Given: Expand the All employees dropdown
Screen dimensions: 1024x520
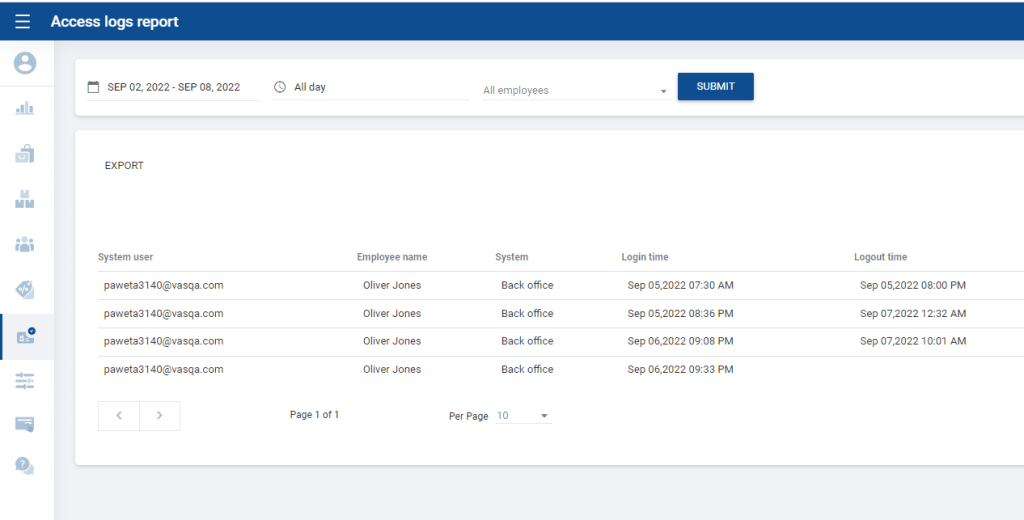Looking at the screenshot, I should tap(576, 90).
